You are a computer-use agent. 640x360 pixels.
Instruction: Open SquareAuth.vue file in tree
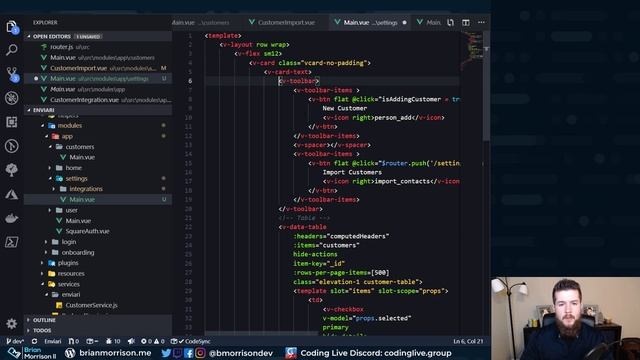click(98, 231)
